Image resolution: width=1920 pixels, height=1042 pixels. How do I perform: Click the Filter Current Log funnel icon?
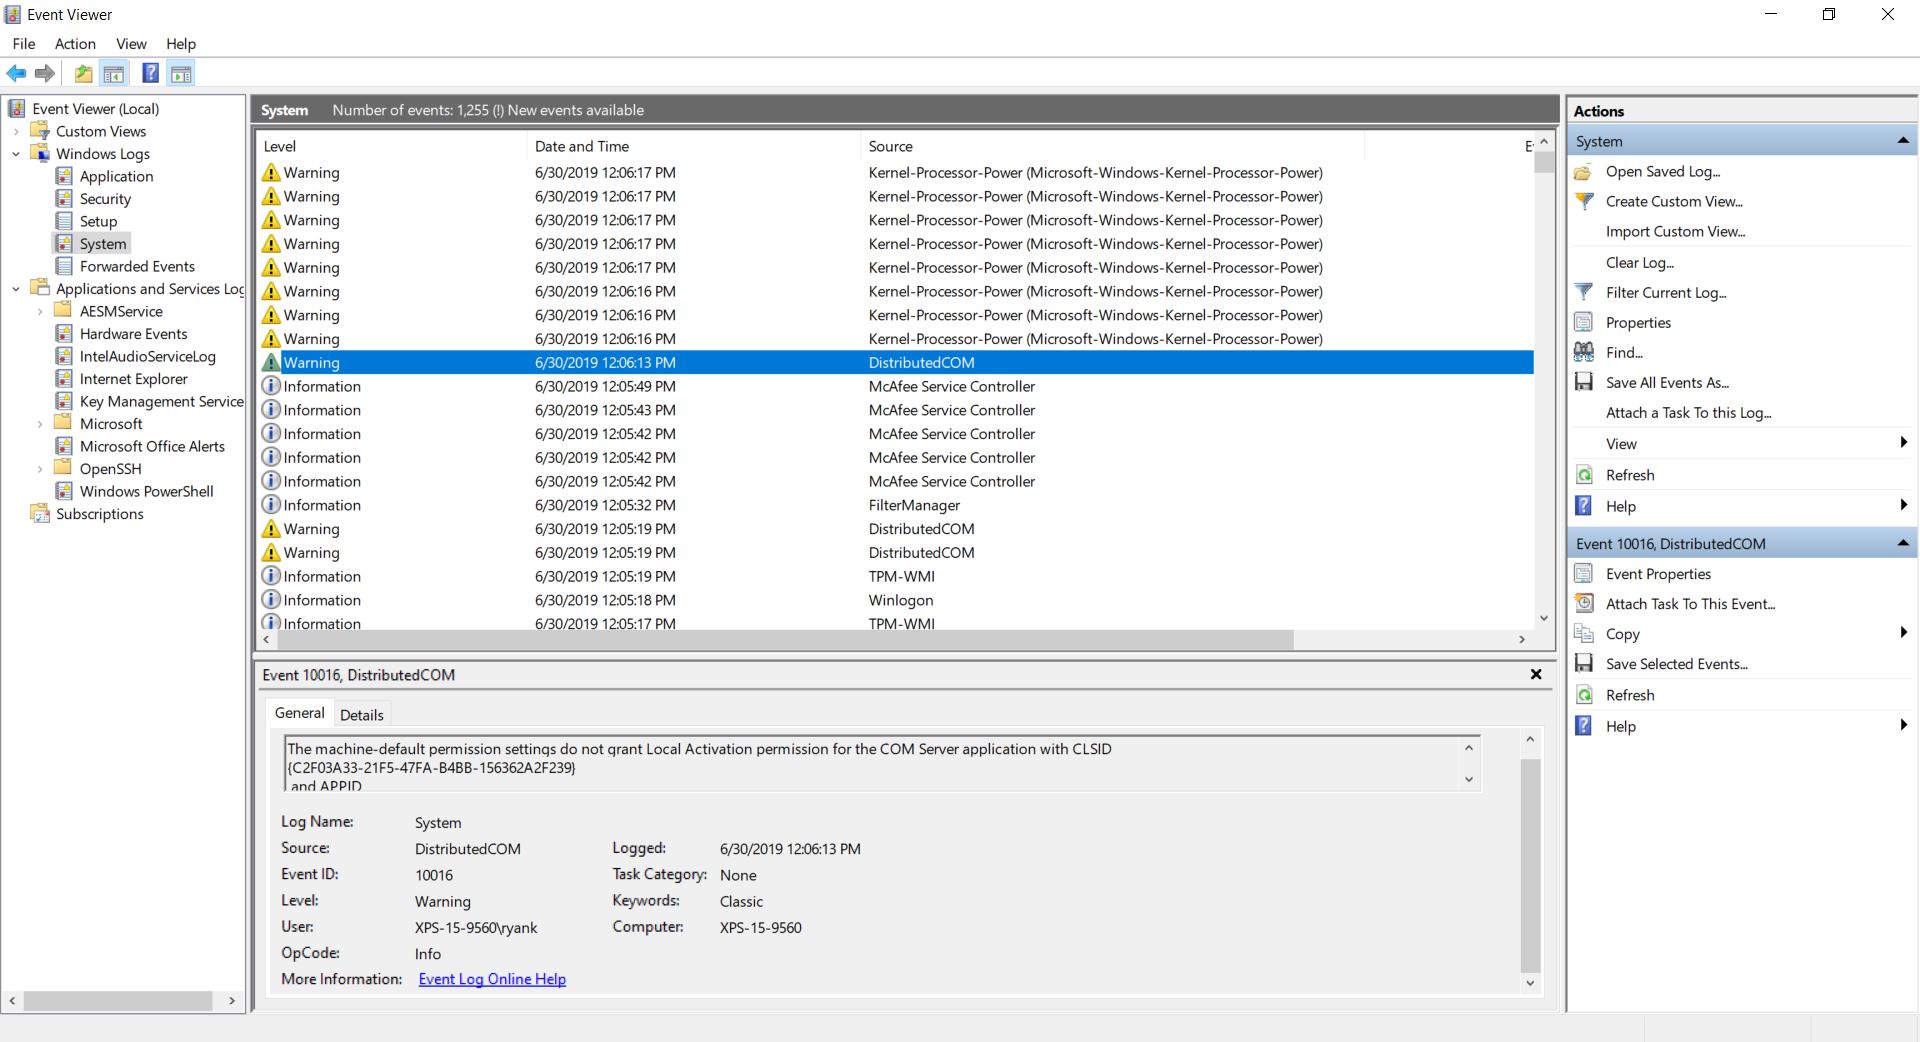(1584, 292)
